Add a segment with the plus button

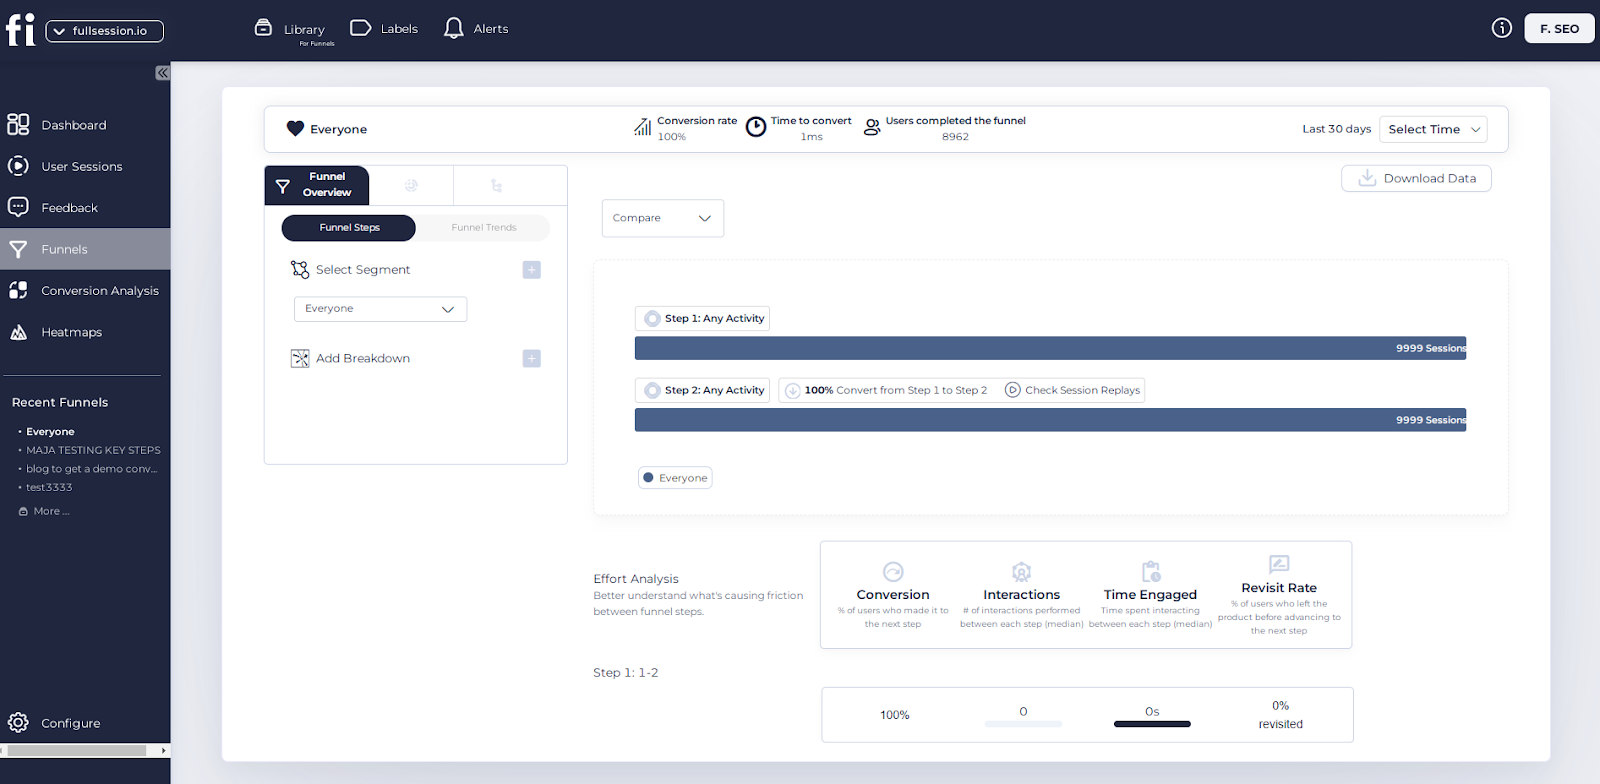(x=532, y=270)
